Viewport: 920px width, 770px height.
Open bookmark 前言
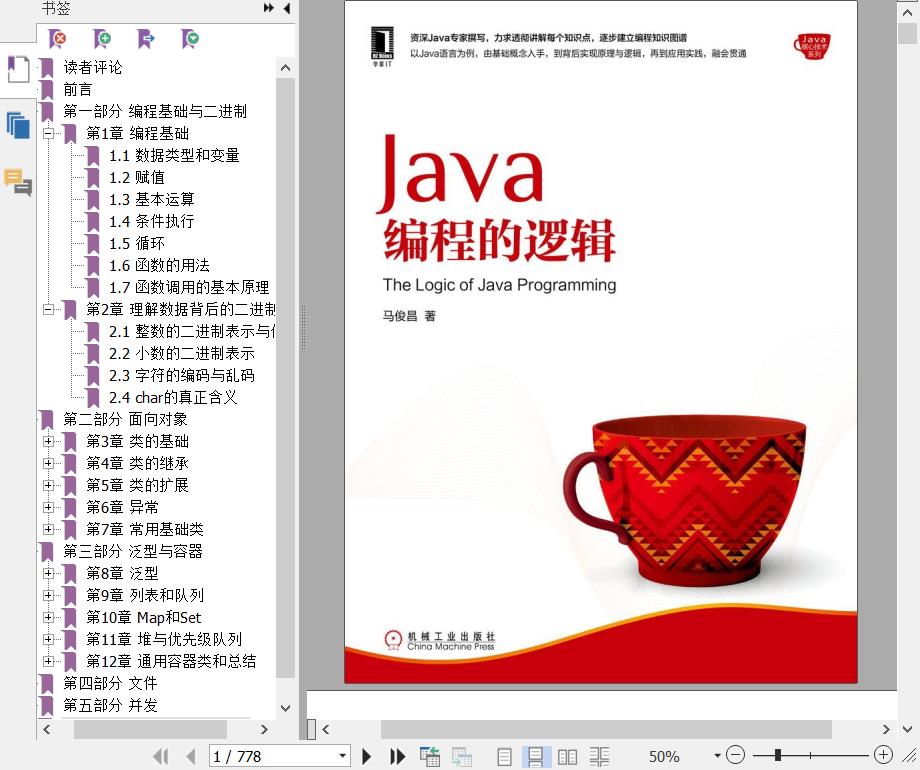(x=77, y=90)
